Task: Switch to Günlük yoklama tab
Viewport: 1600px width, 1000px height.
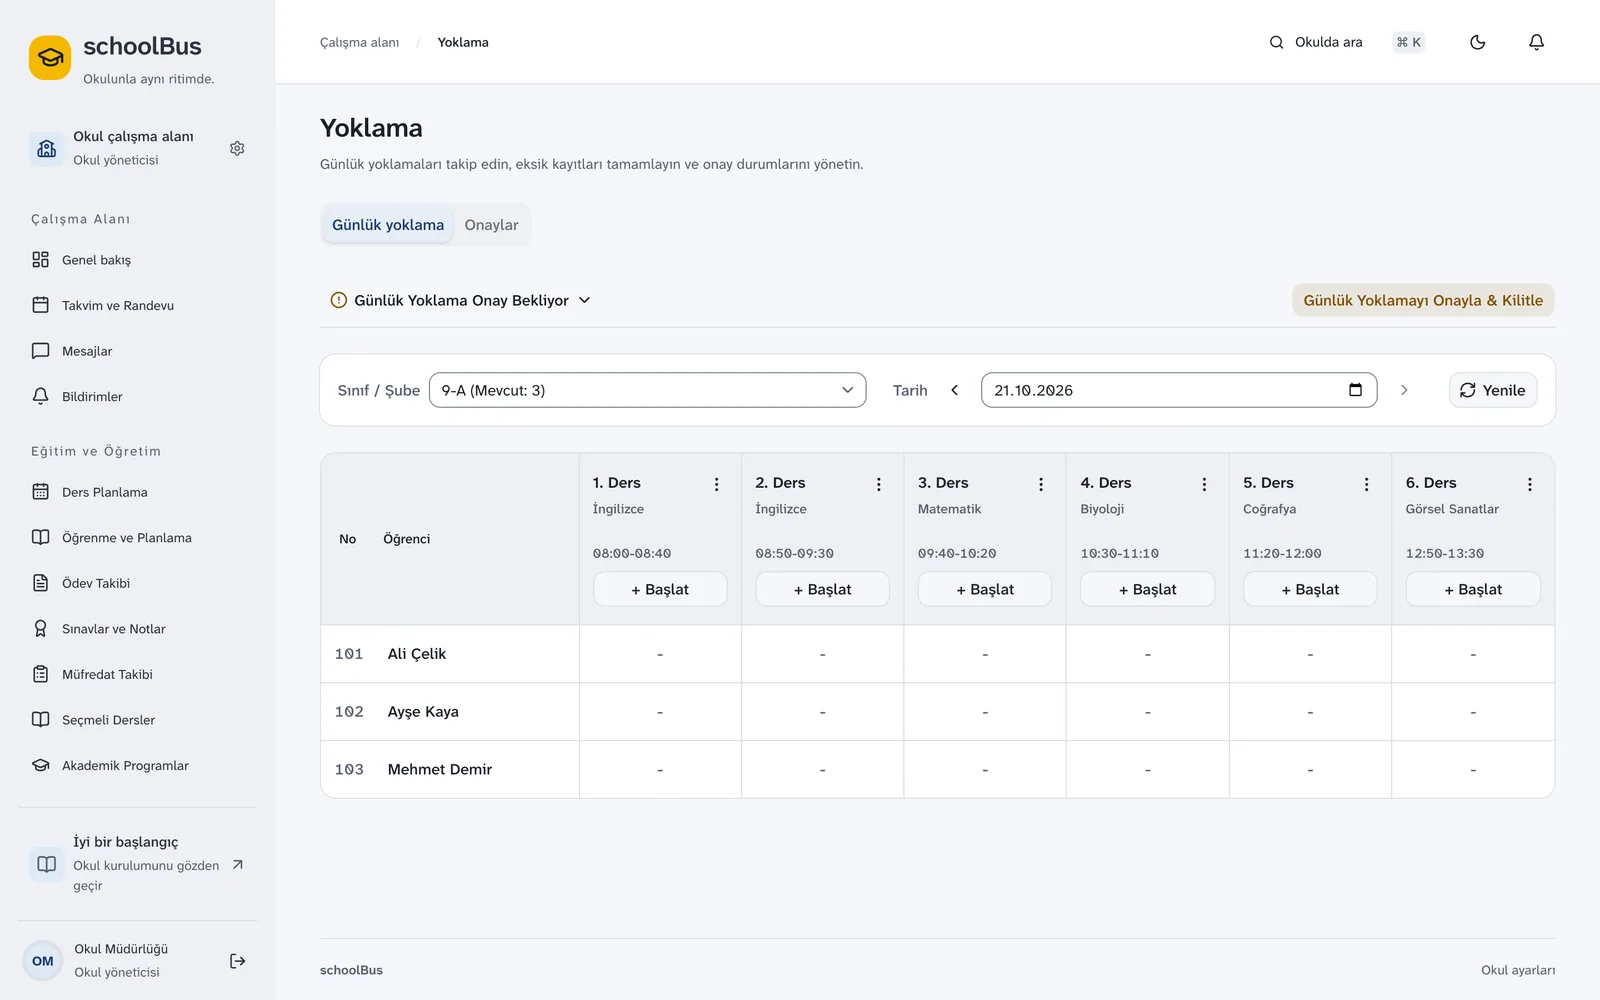Action: pos(388,225)
